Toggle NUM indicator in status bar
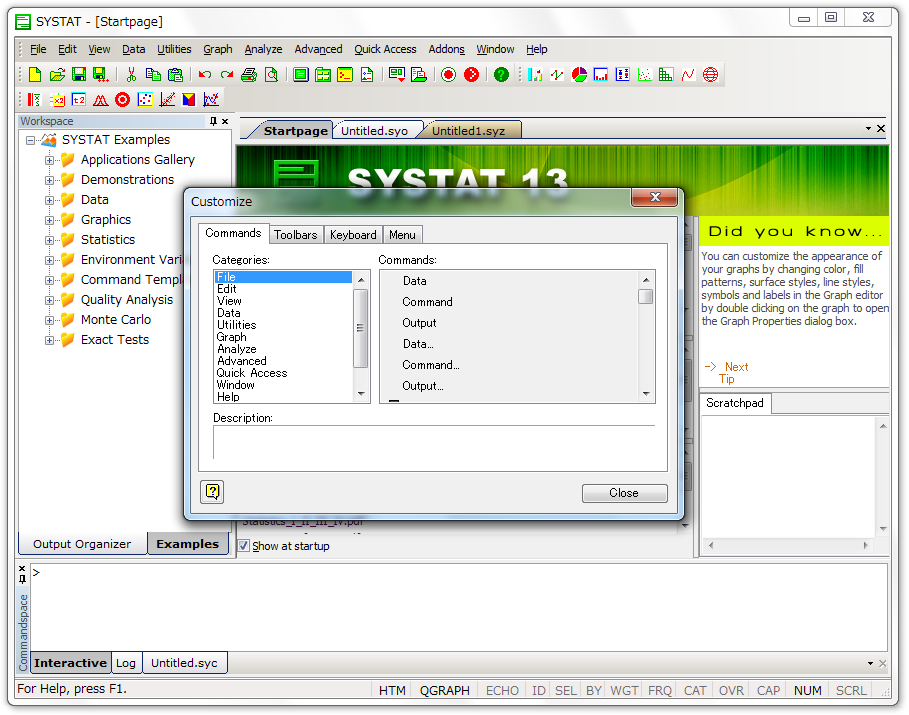The height and width of the screenshot is (715, 909). pos(808,690)
